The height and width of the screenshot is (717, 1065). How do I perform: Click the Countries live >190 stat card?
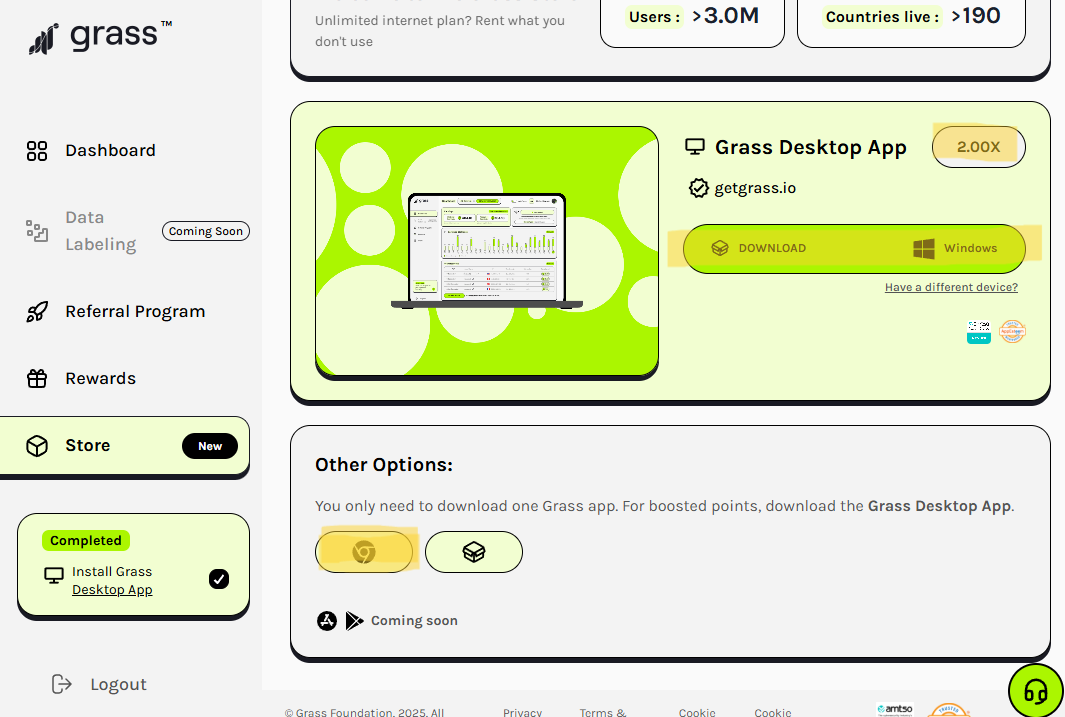click(x=911, y=18)
